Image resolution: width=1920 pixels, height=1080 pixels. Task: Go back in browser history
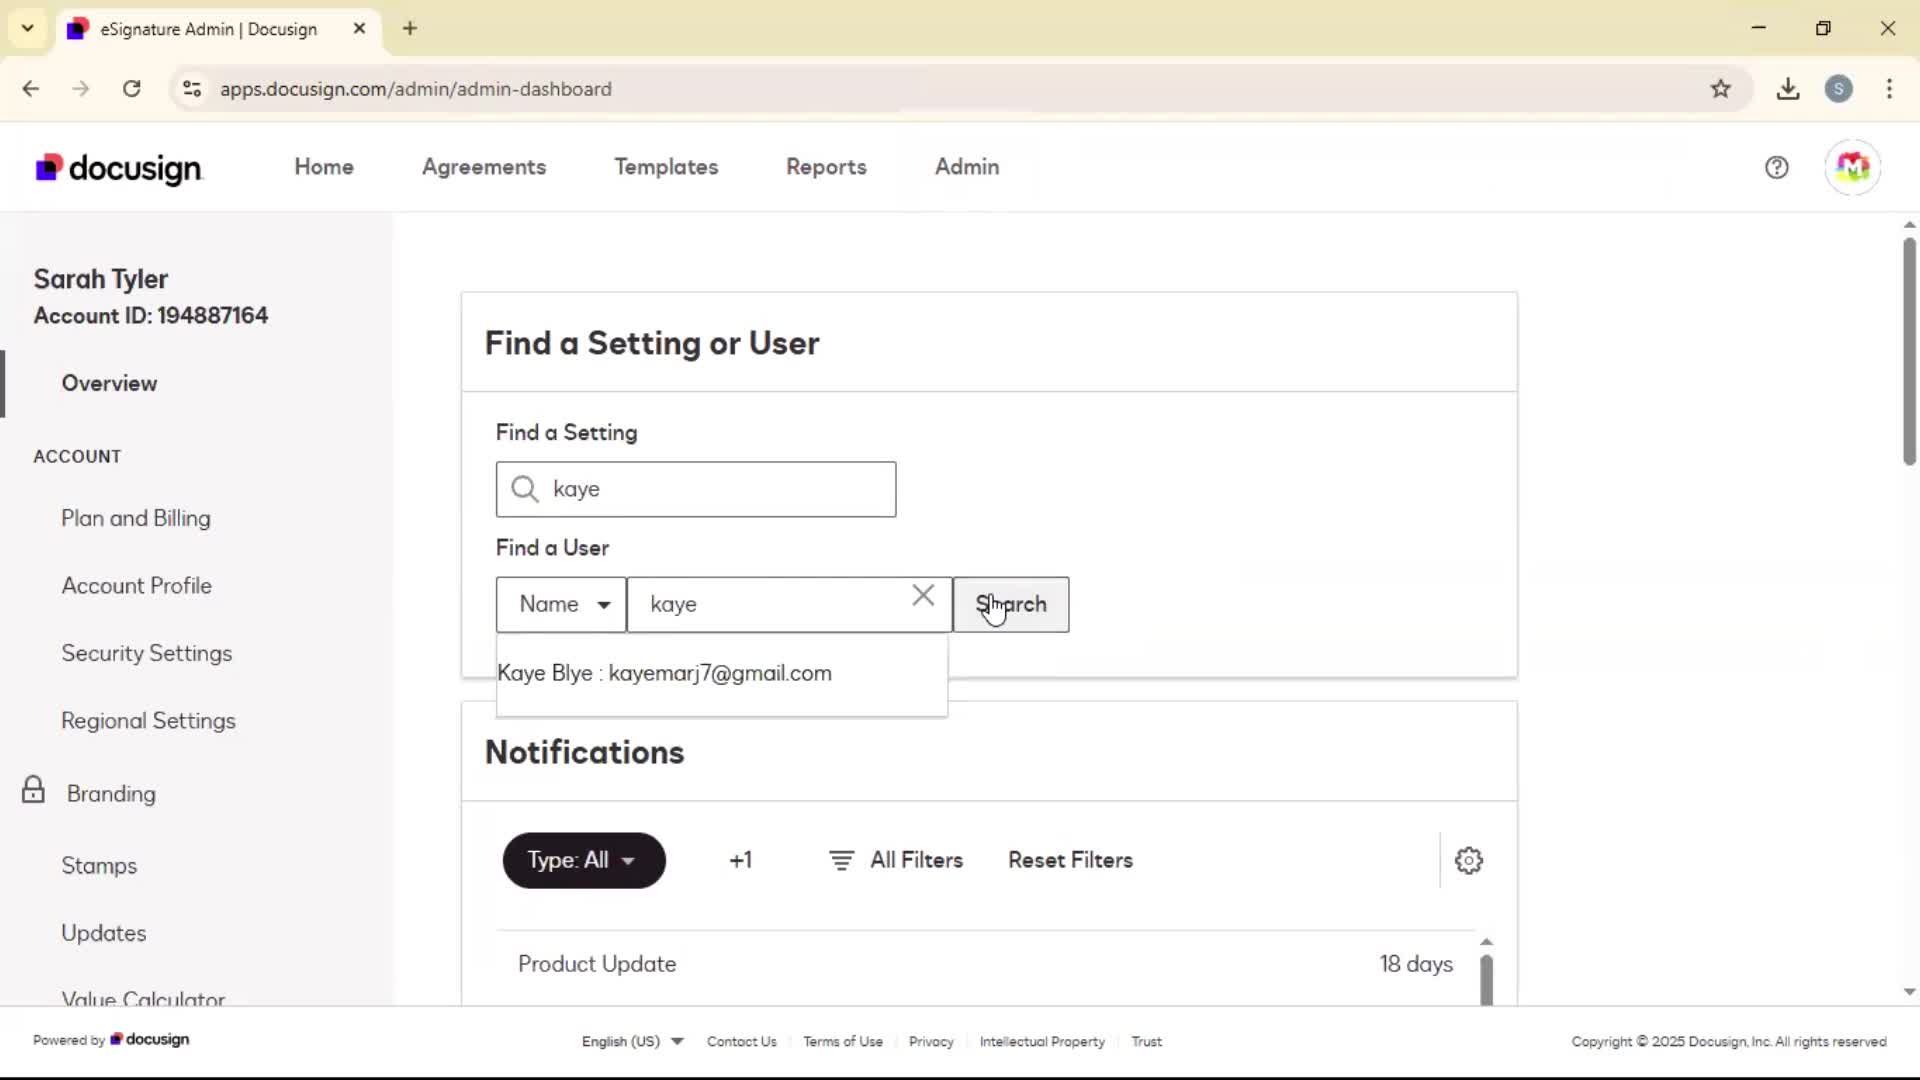tap(31, 89)
